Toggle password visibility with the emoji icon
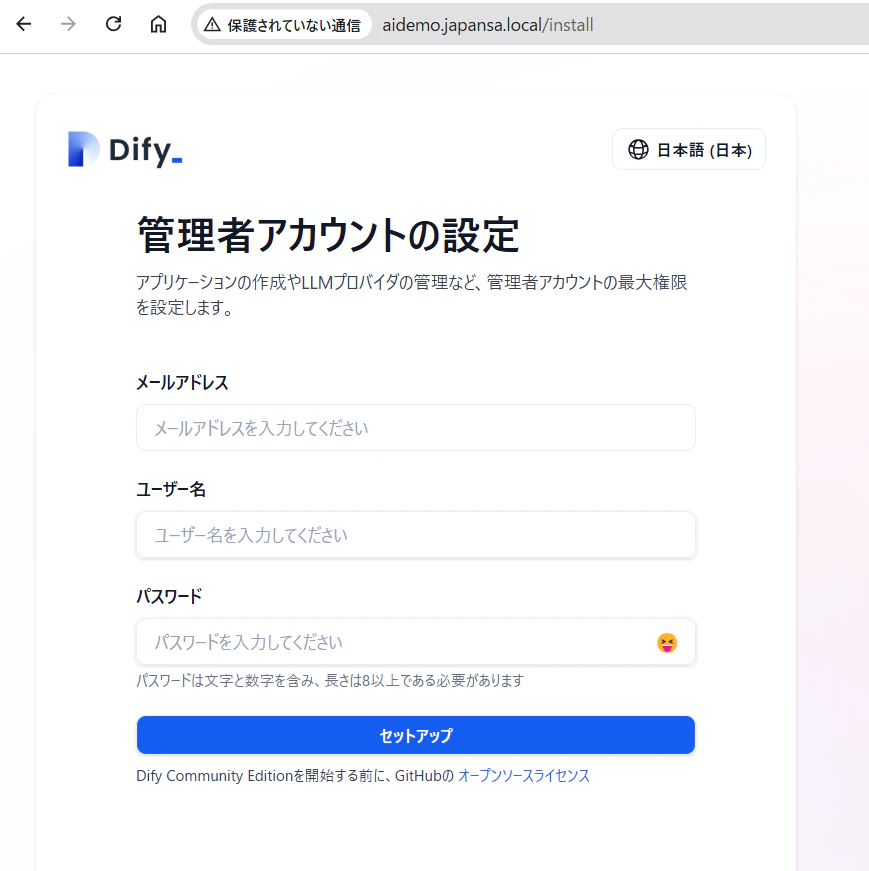The image size is (869, 871). pos(667,643)
